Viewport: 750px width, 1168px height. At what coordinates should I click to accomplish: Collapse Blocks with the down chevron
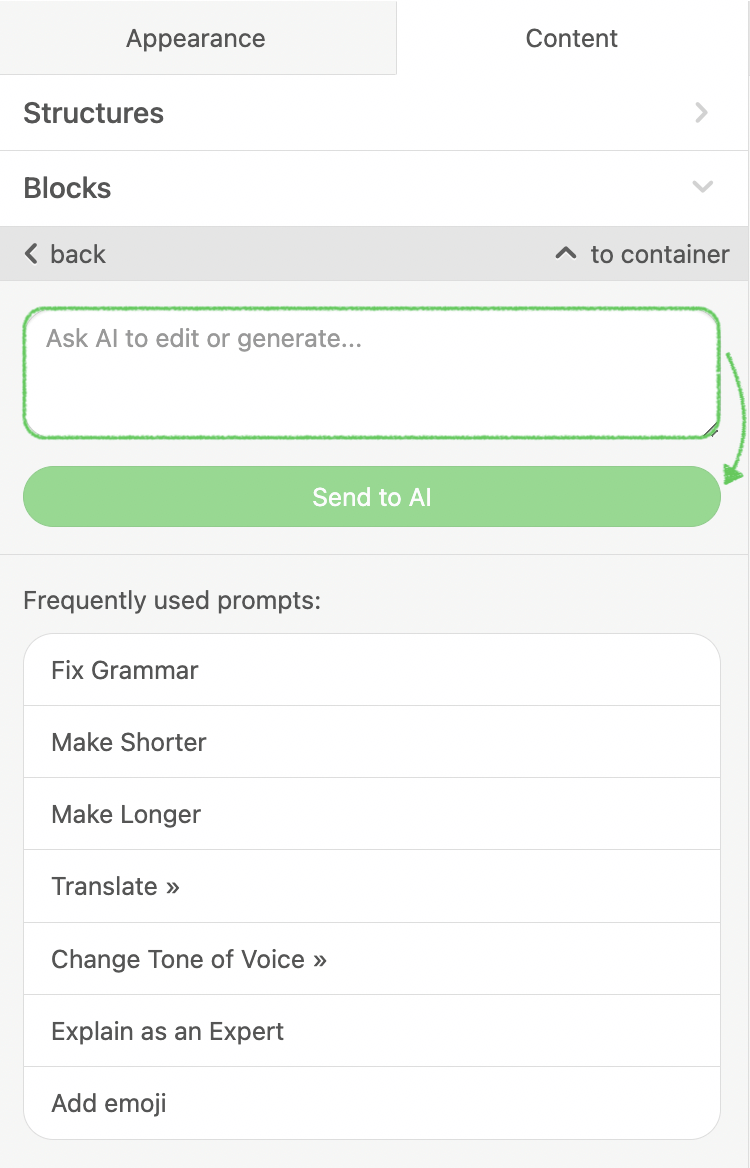coord(702,187)
